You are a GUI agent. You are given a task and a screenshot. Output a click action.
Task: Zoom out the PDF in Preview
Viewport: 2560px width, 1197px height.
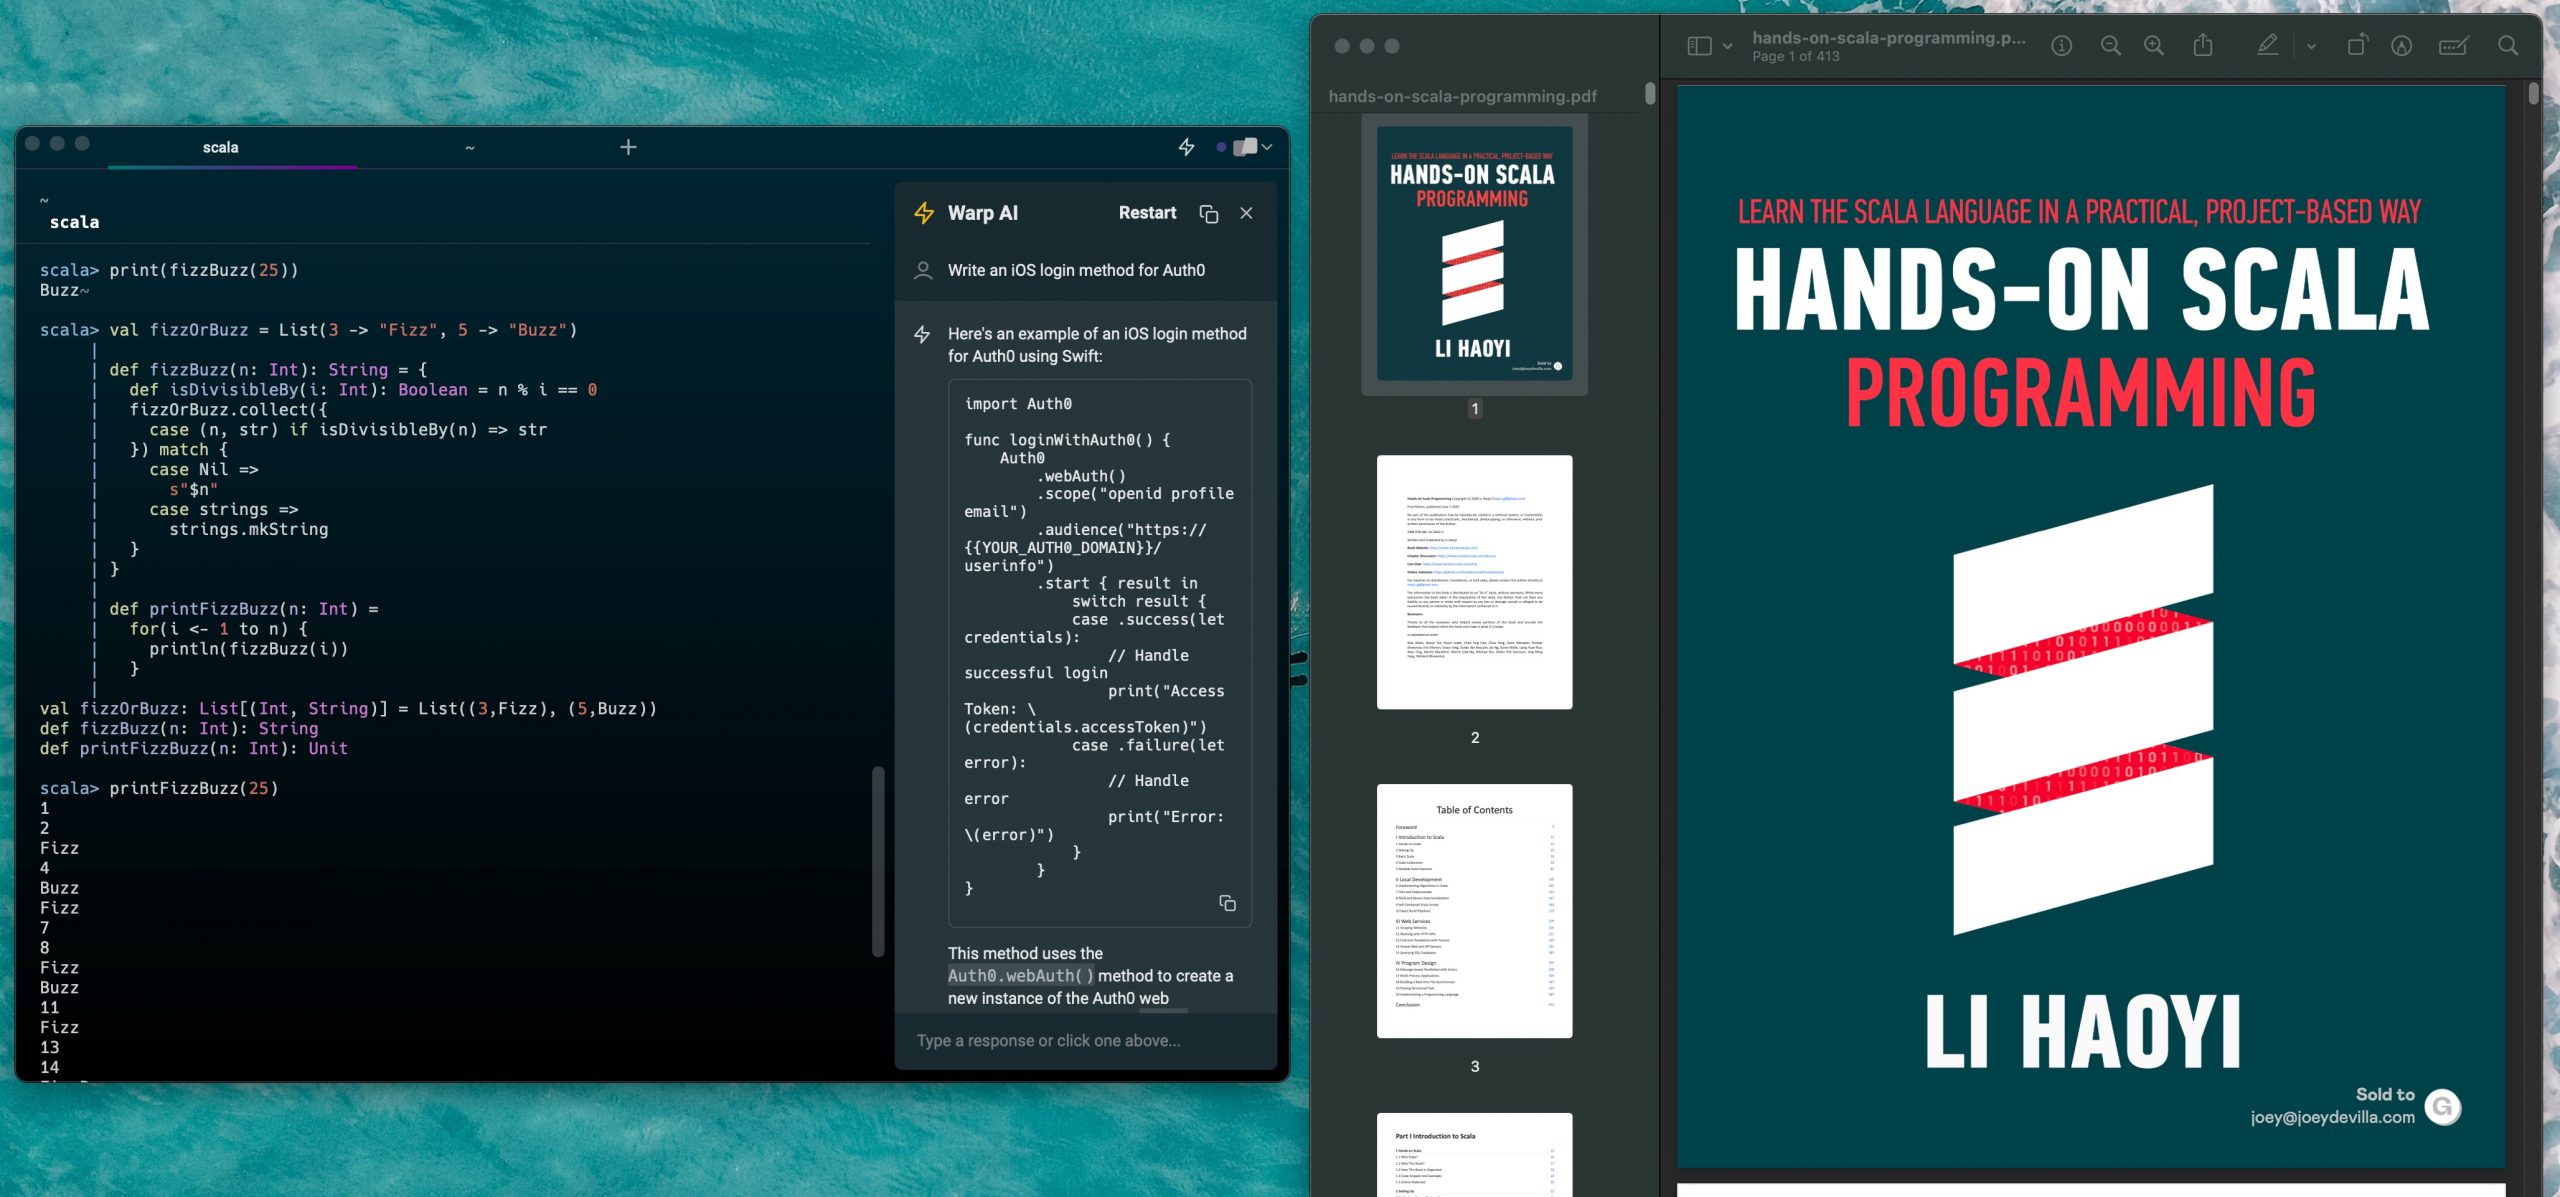(x=2110, y=46)
